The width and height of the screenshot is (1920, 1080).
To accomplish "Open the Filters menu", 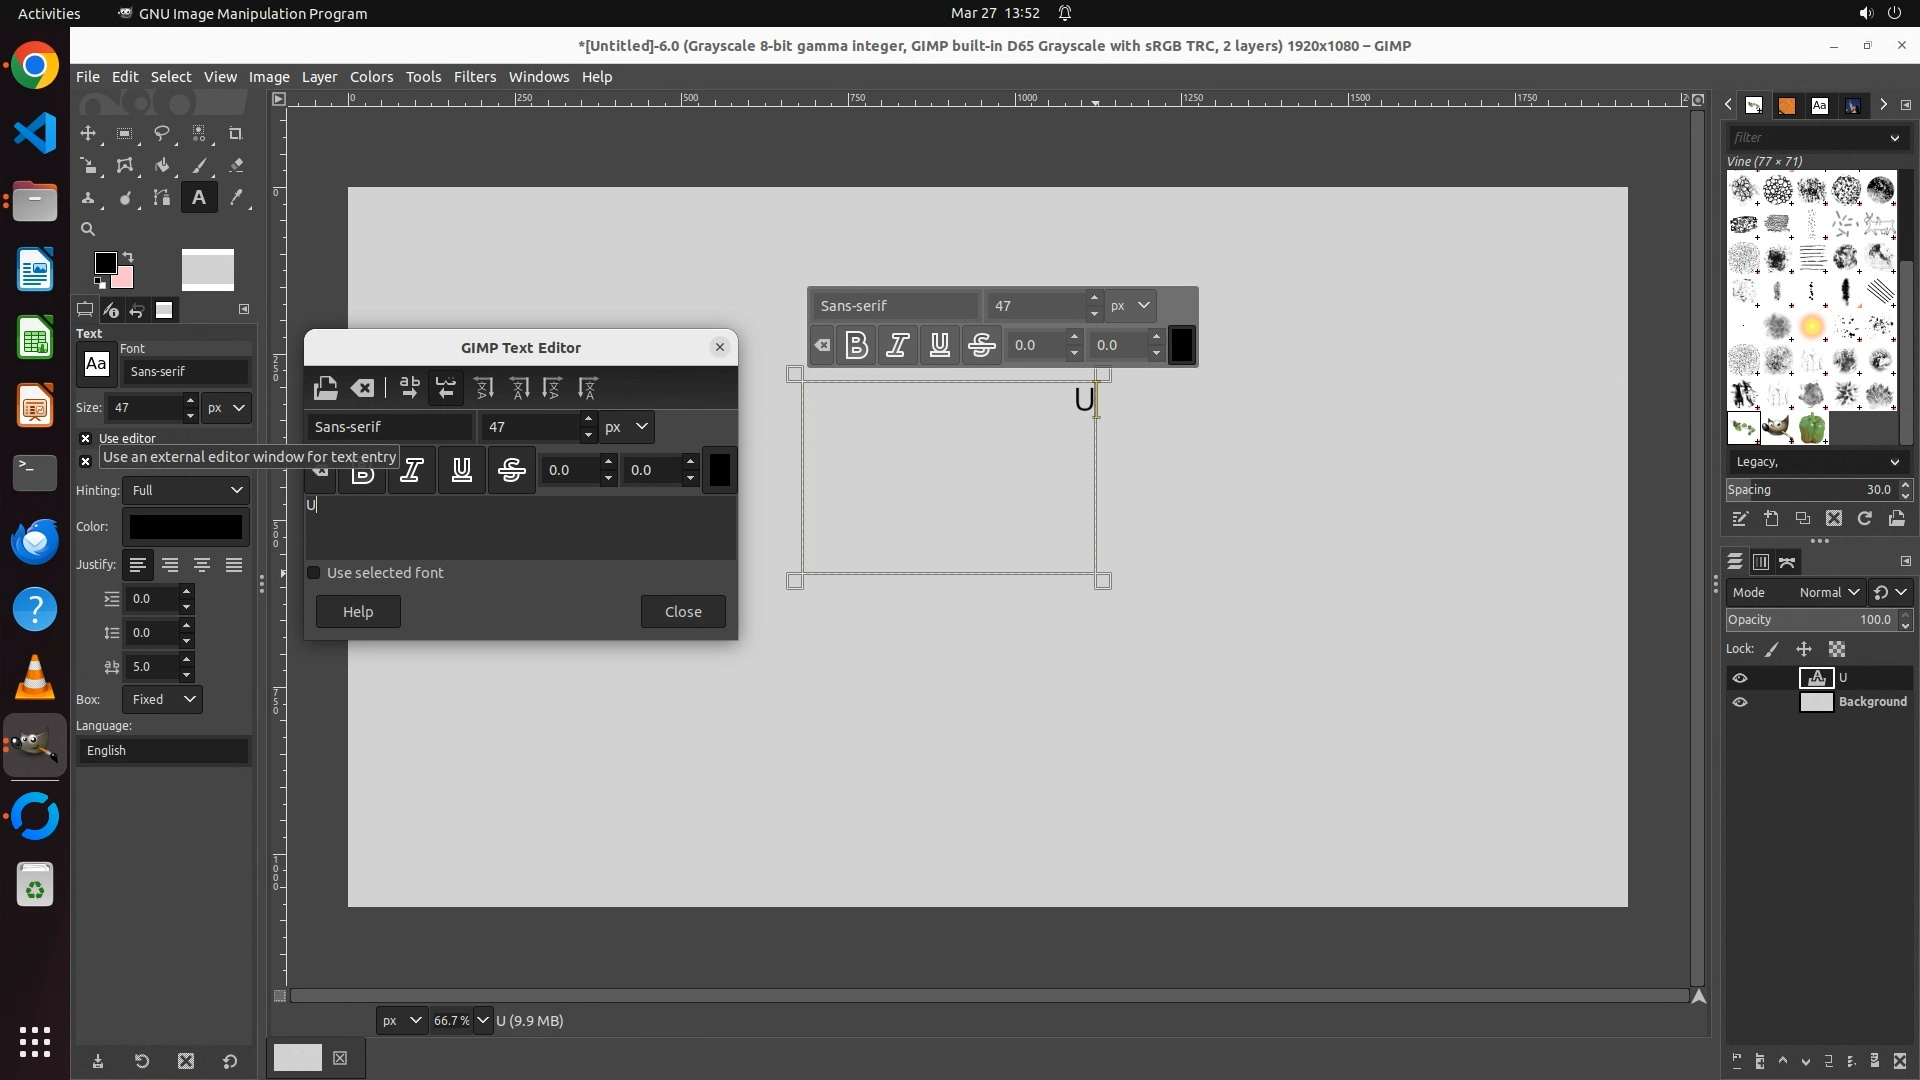I will point(474,77).
